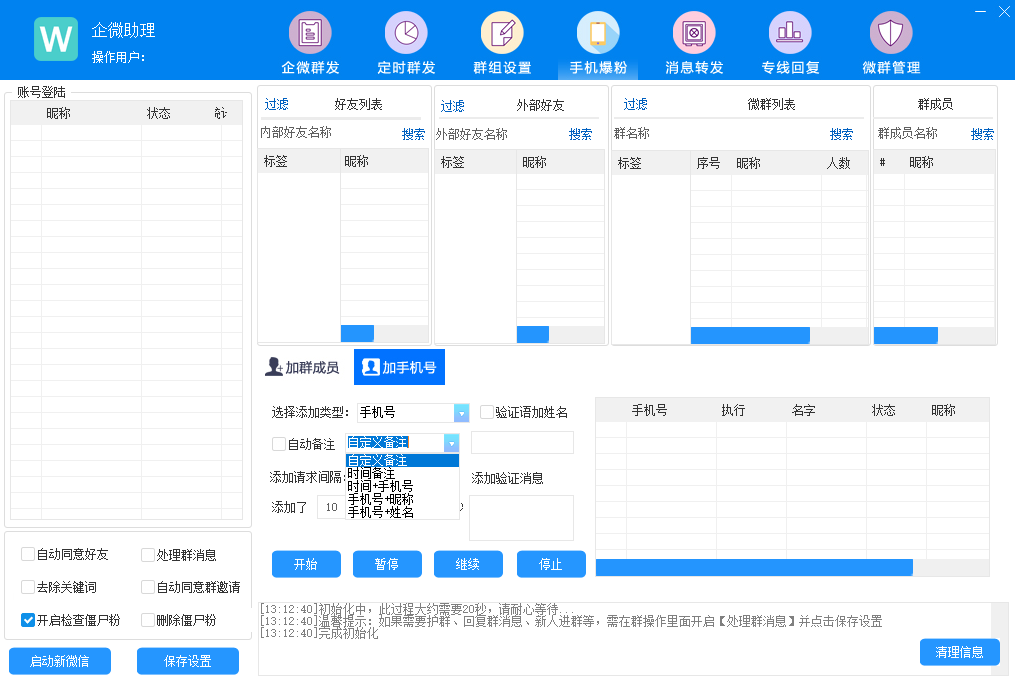This screenshot has height=685, width=1015.
Task: Uncheck the 开启检查僵尸粉 checkbox
Action: (x=28, y=620)
